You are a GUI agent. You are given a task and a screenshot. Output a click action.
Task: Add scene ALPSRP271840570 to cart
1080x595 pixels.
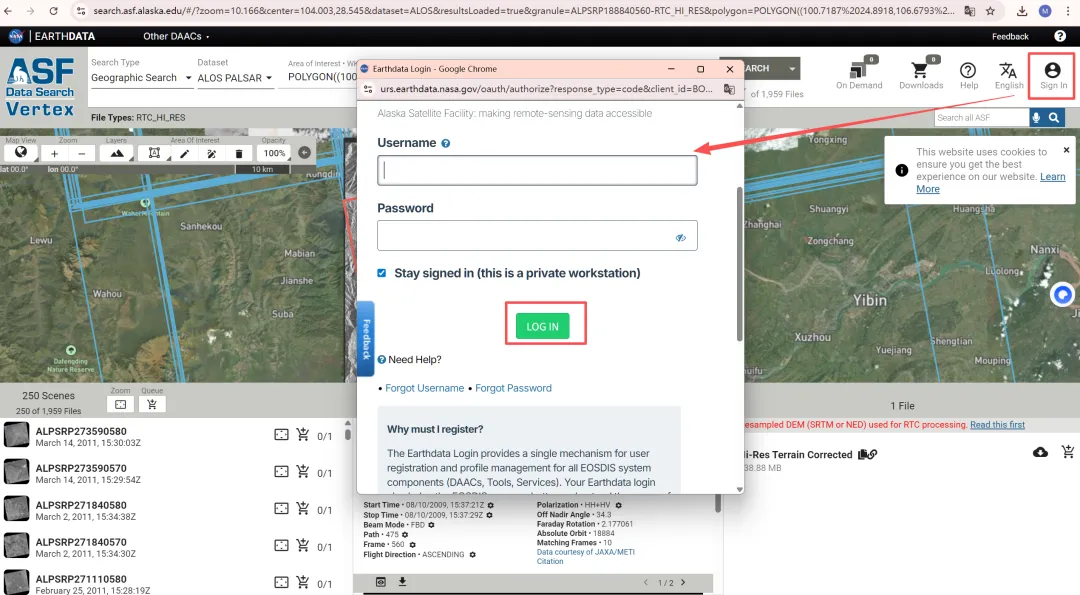tap(302, 545)
